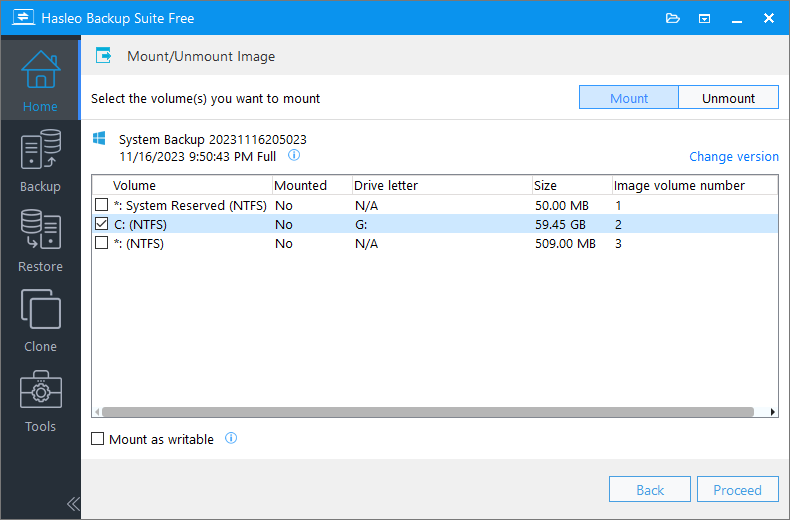The width and height of the screenshot is (790, 520).
Task: Click the Hasleo Backup Suite logo icon
Action: click(23, 18)
